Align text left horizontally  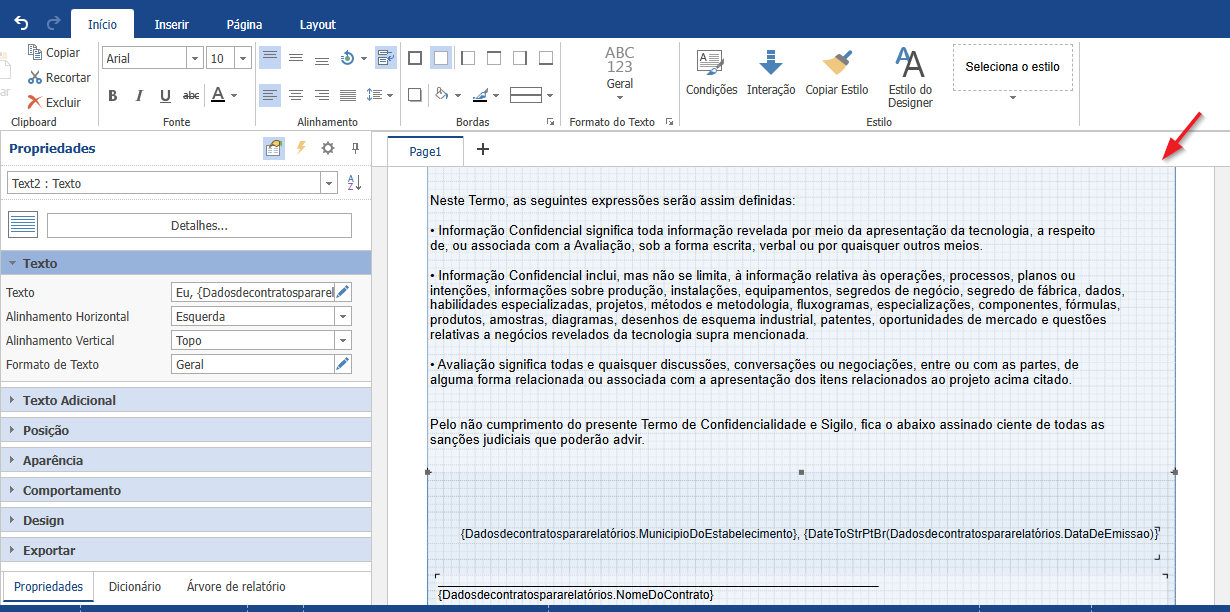coord(270,95)
